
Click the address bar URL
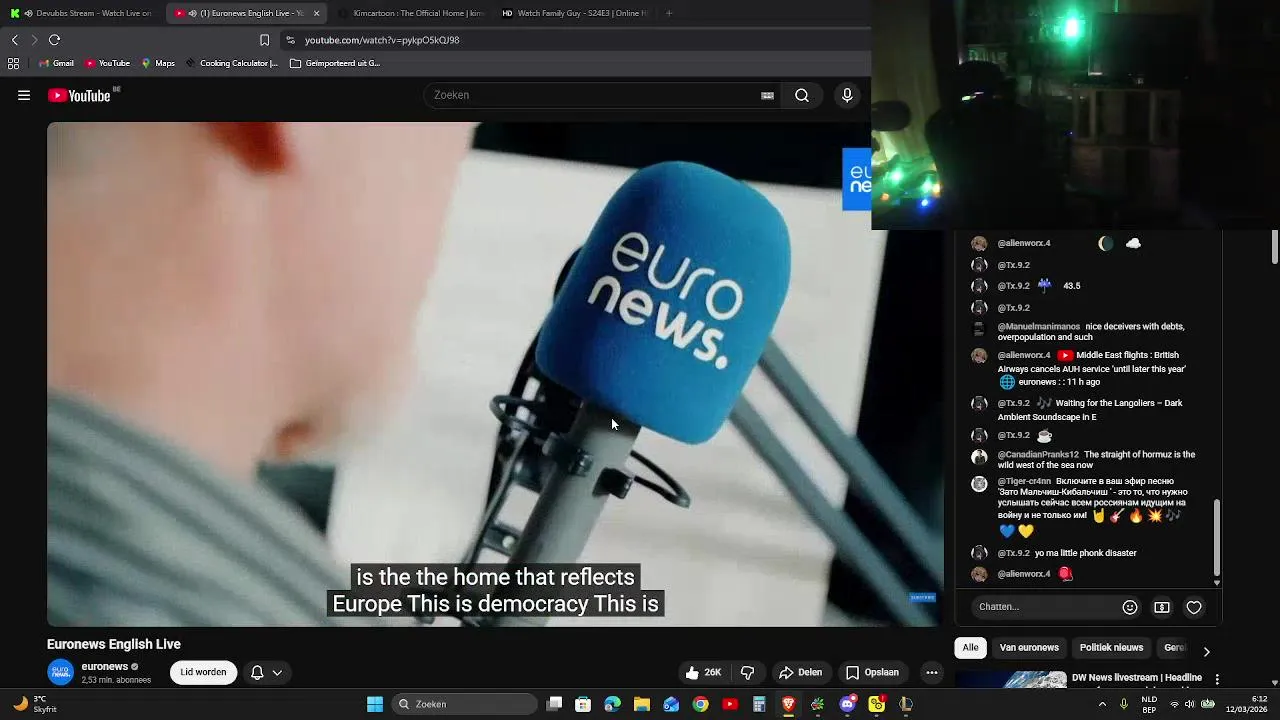coord(381,40)
